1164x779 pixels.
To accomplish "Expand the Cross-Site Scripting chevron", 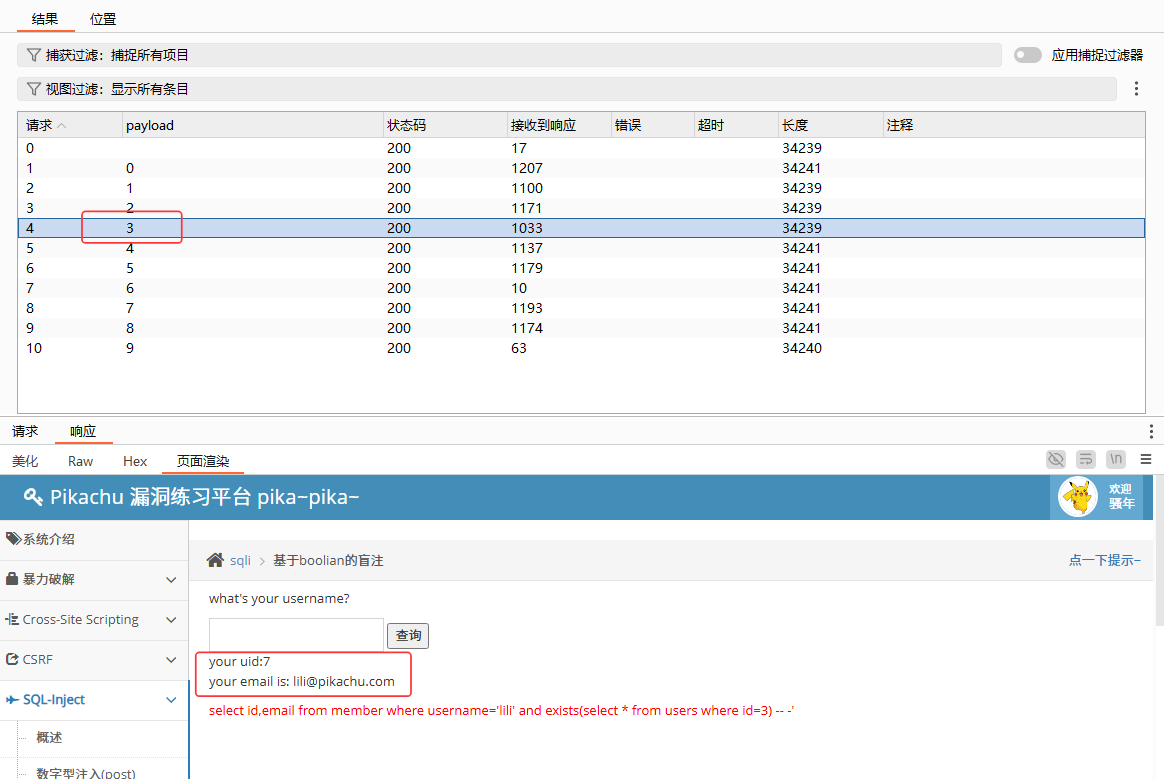I will pos(171,619).
